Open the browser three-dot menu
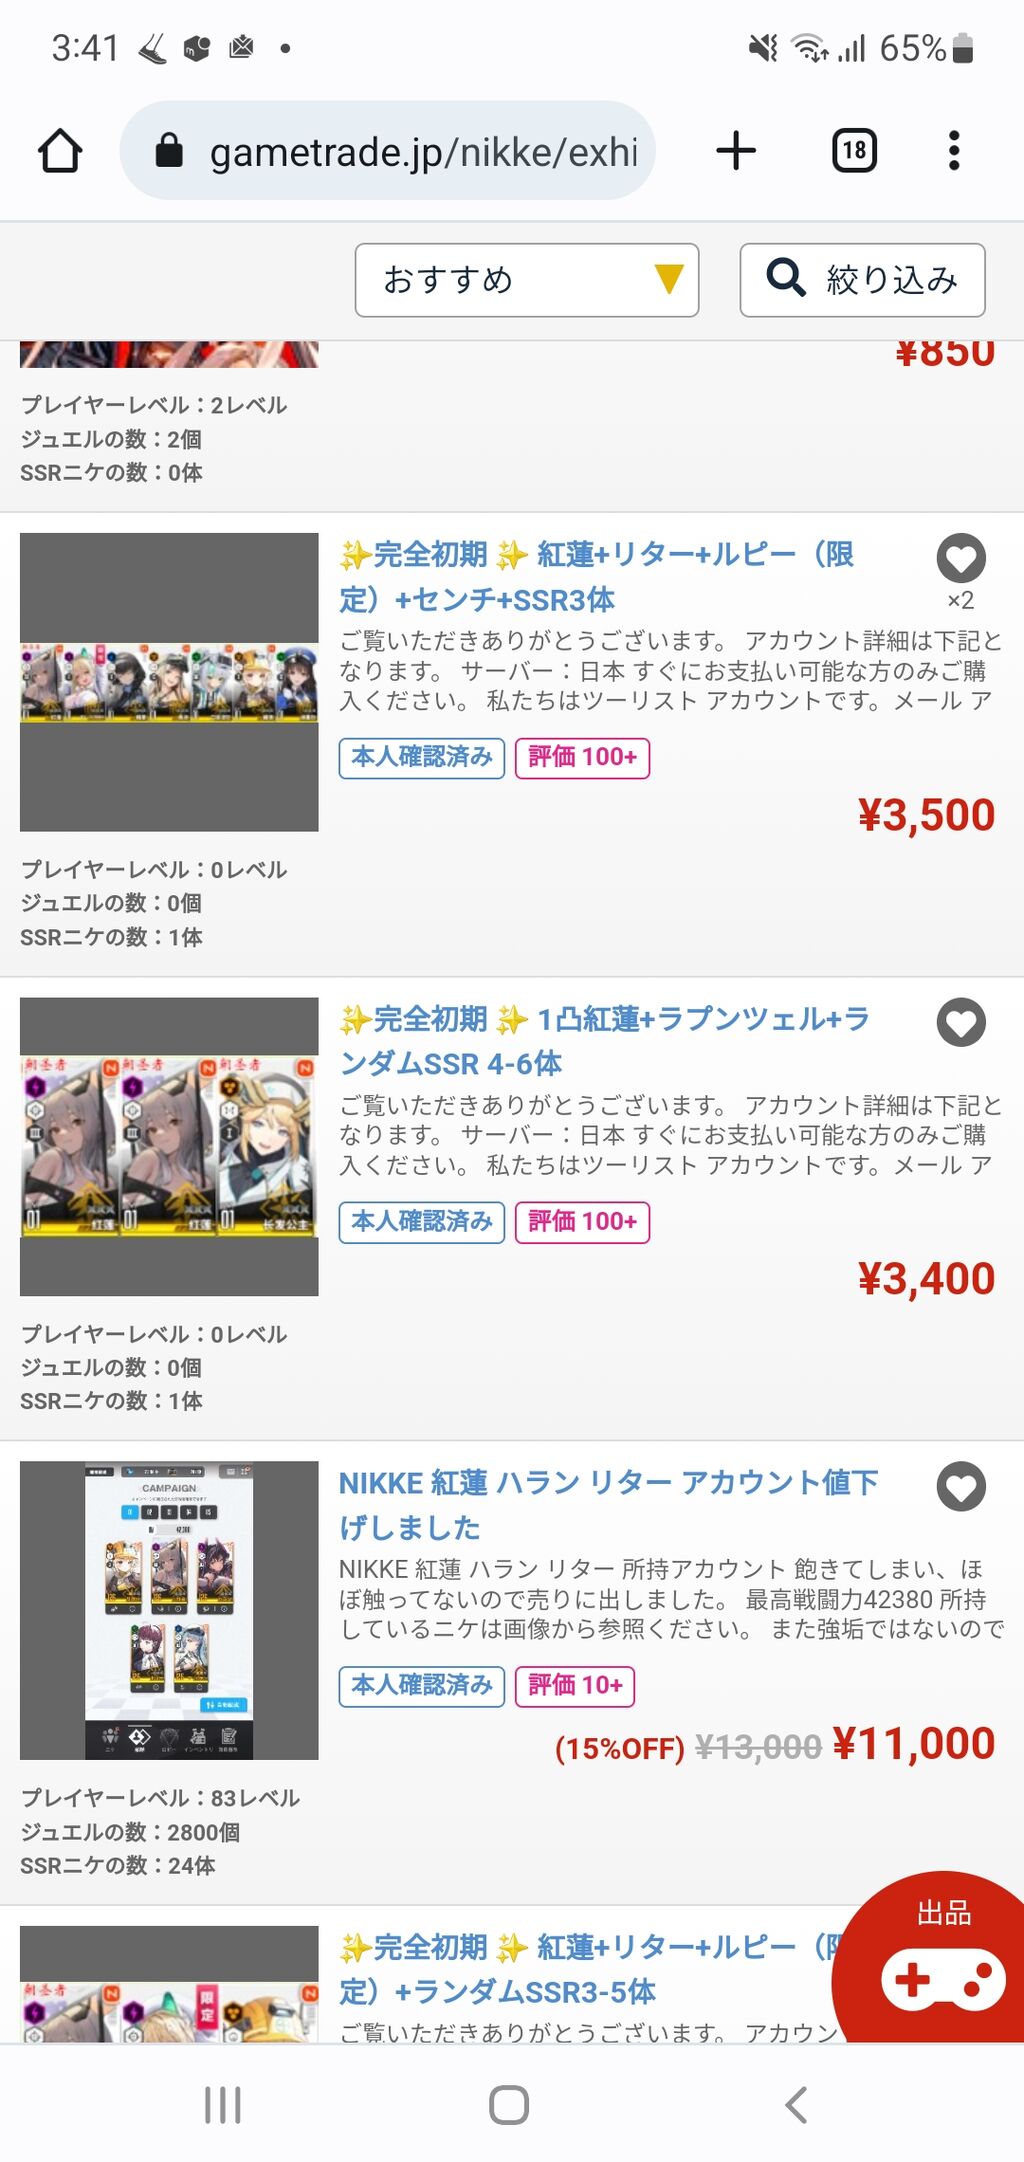This screenshot has width=1024, height=2162. pyautogui.click(x=954, y=151)
